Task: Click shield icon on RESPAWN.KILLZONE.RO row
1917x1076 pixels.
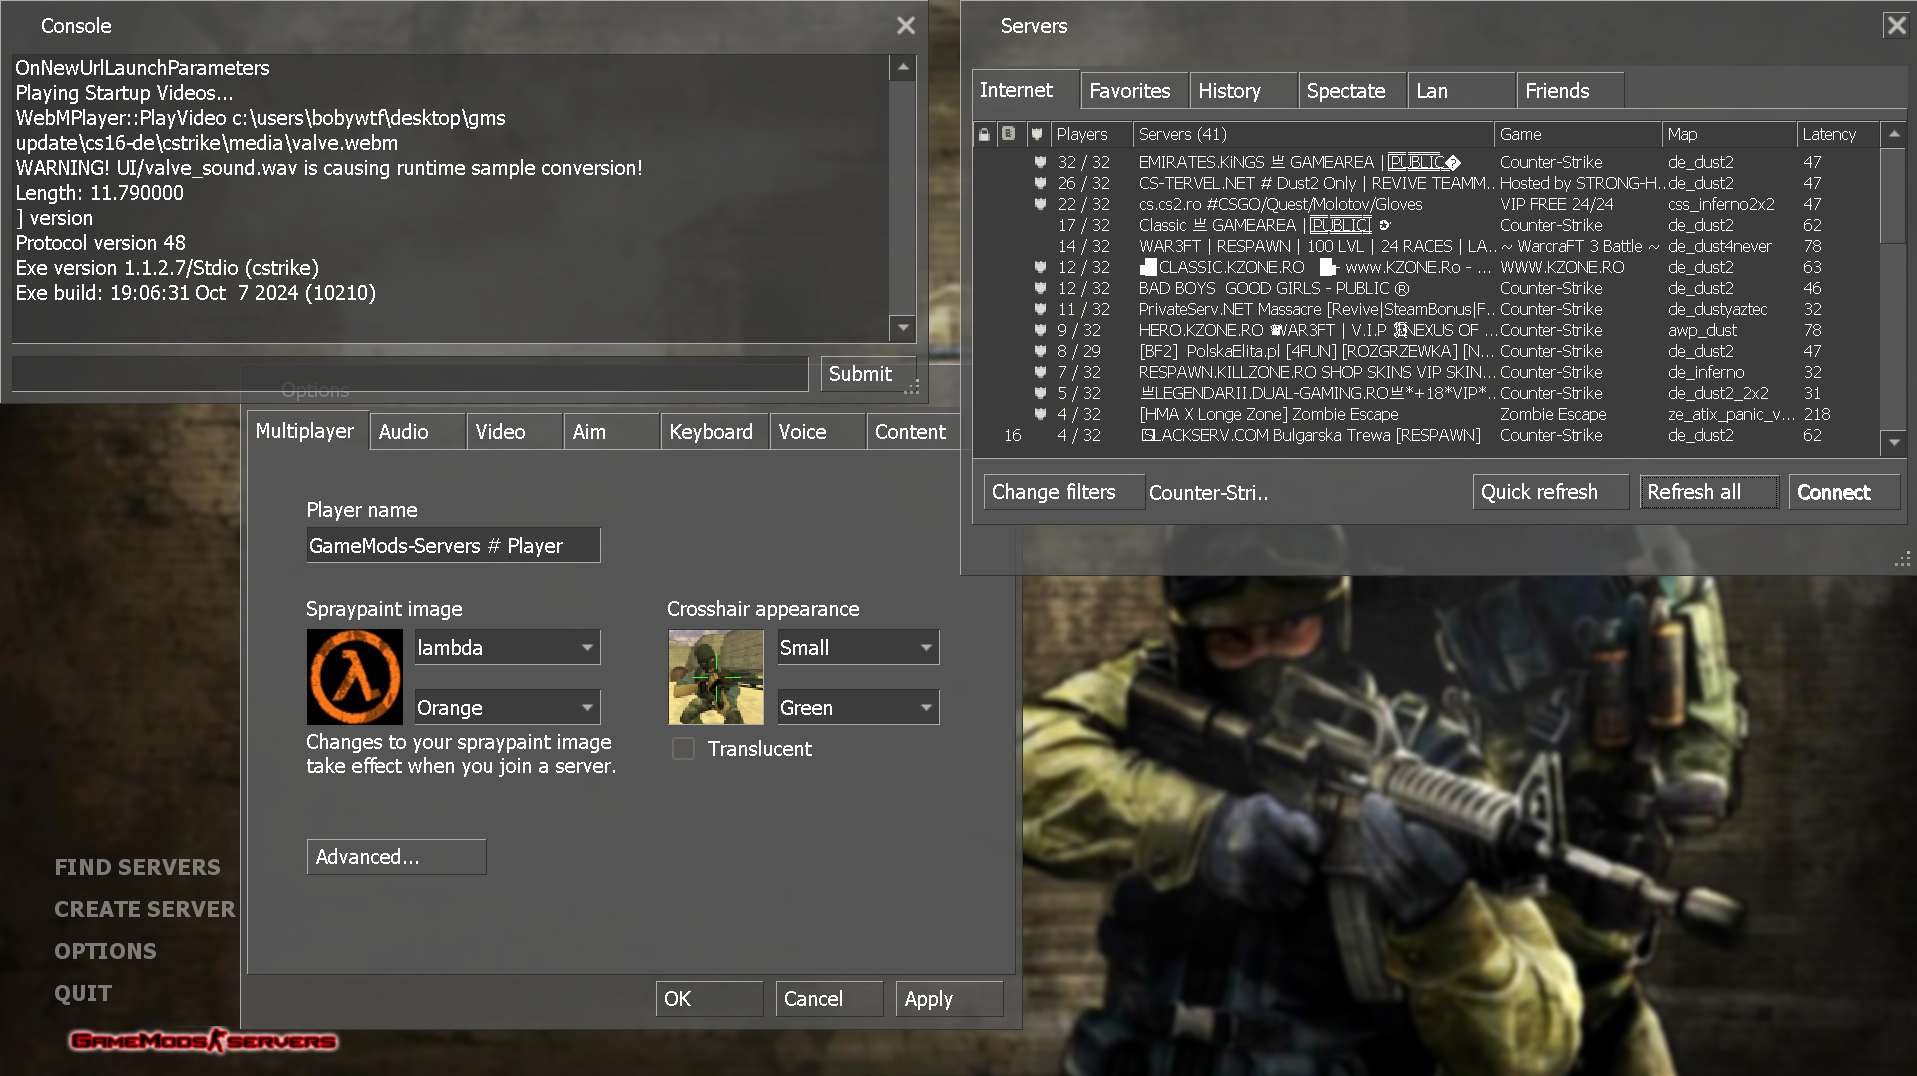Action: click(x=1040, y=372)
